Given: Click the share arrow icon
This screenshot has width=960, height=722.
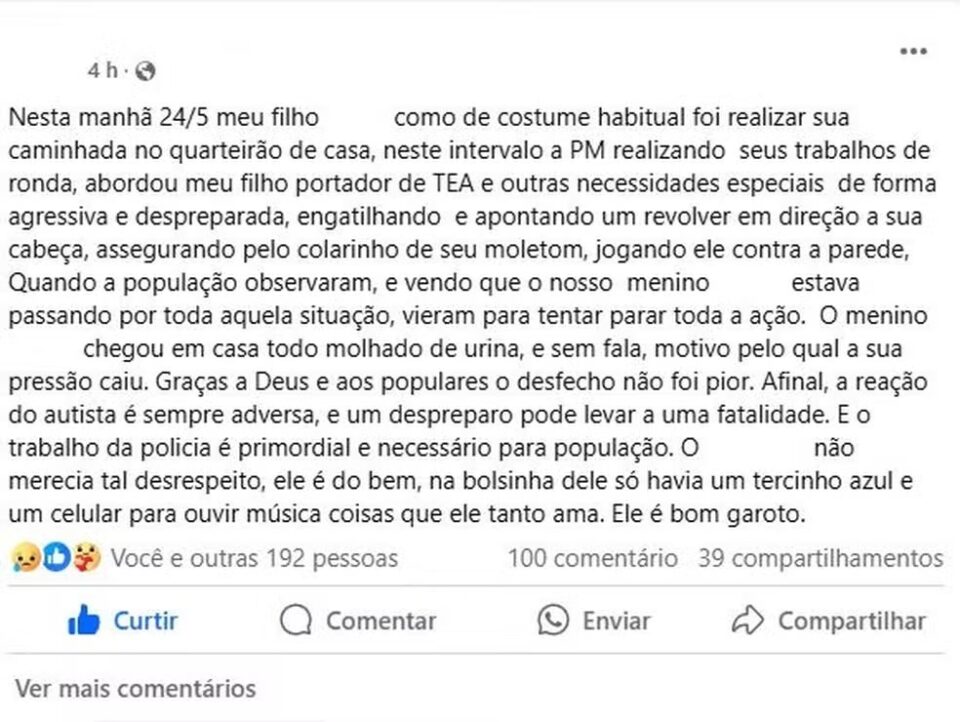Looking at the screenshot, I should coord(748,620).
